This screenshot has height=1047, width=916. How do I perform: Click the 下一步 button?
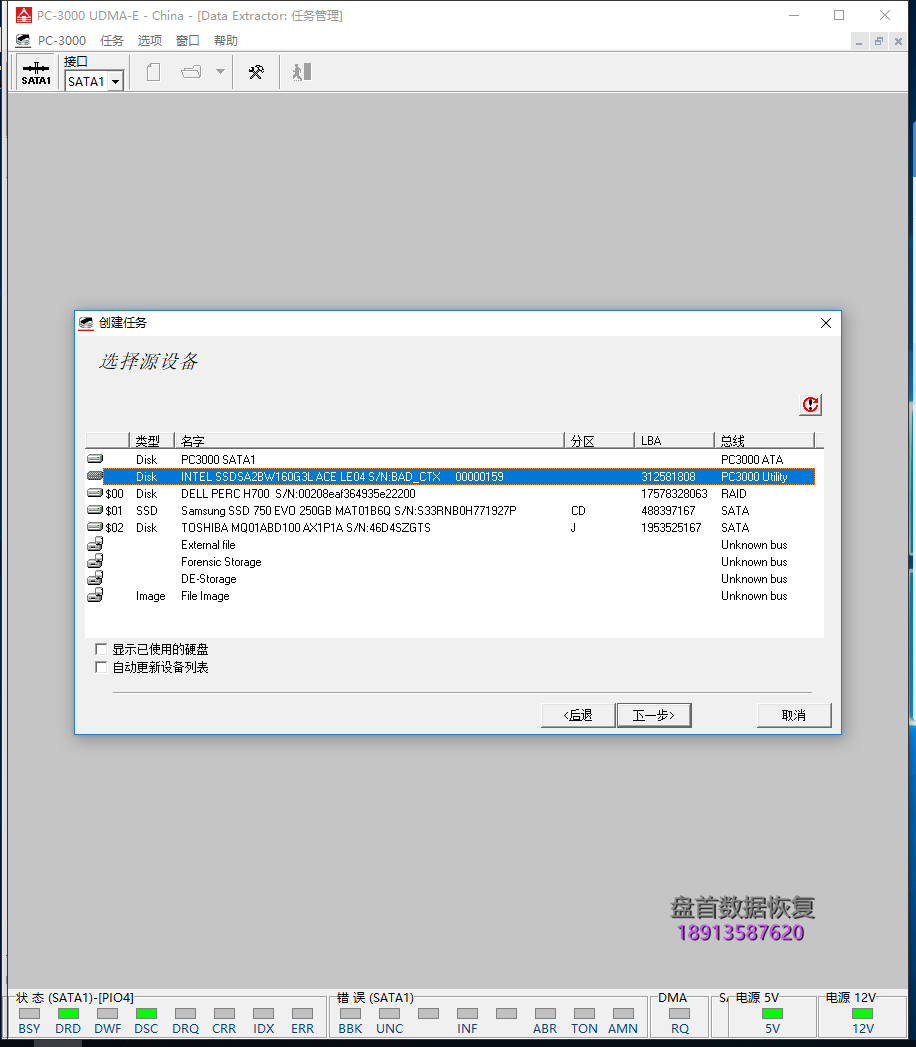click(653, 715)
